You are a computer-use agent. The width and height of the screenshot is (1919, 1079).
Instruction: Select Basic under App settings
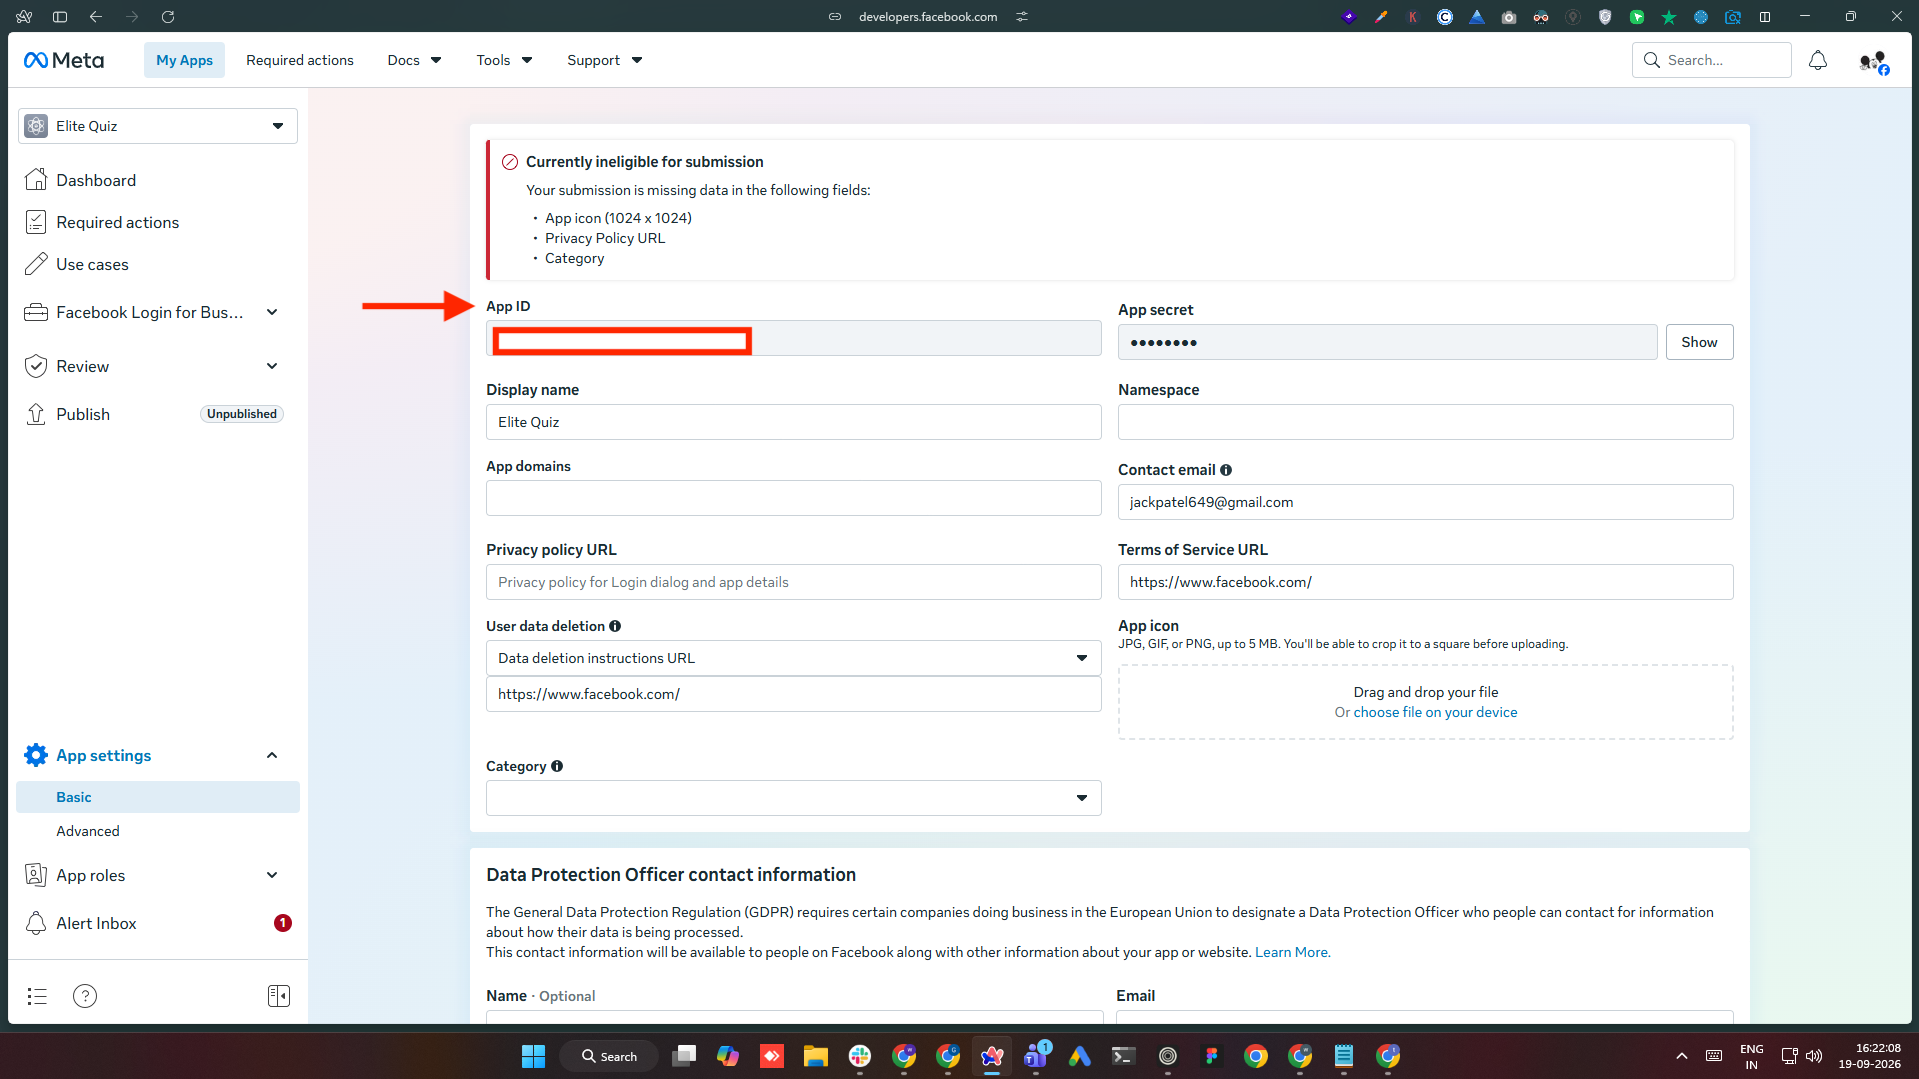click(158, 797)
